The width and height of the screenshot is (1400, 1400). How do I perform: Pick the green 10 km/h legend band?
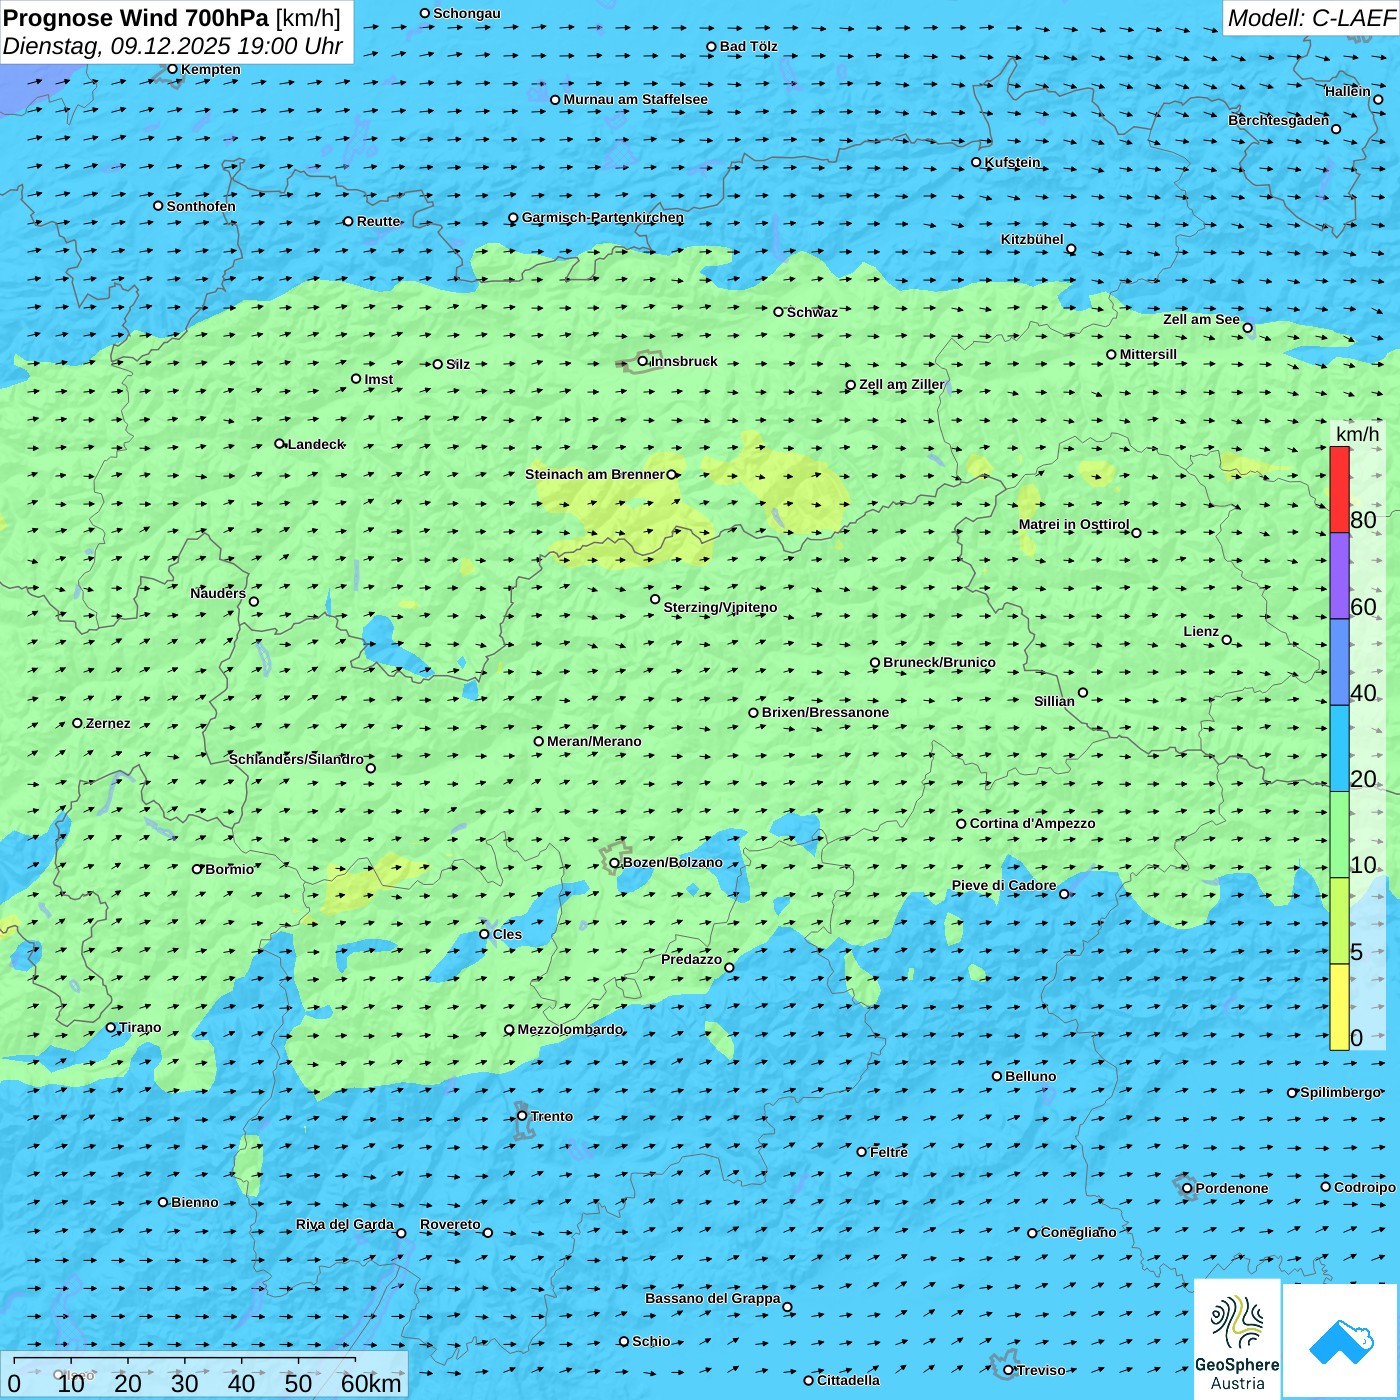(x=1339, y=834)
